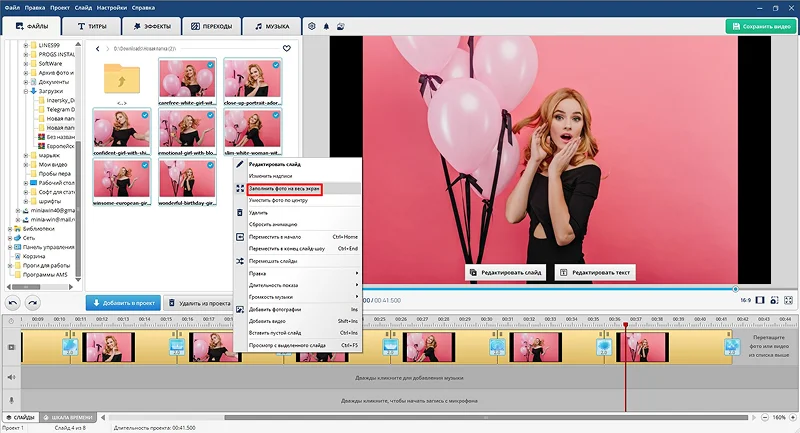The width and height of the screenshot is (800, 433).
Task: Expand the Сеть tree node
Action: (x=10, y=238)
